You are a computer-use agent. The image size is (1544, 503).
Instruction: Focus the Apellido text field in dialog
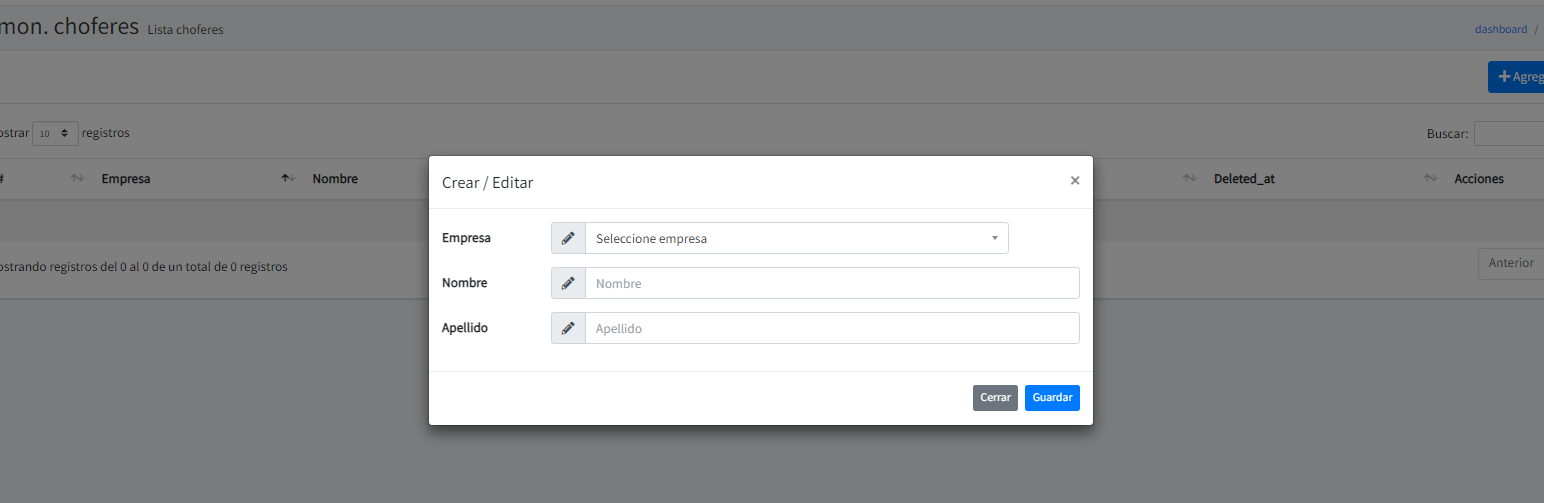831,328
